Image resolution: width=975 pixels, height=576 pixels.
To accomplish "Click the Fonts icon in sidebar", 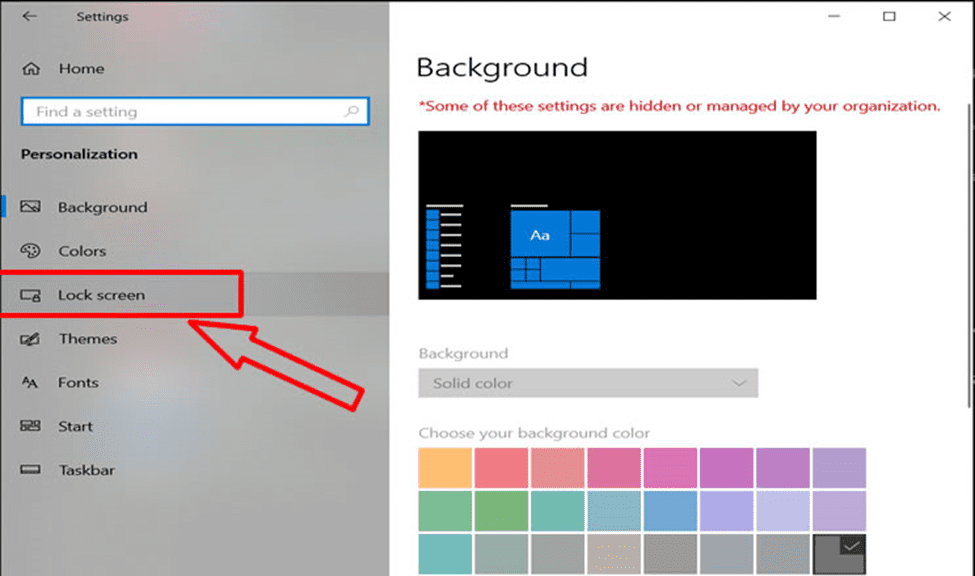I will 30,383.
